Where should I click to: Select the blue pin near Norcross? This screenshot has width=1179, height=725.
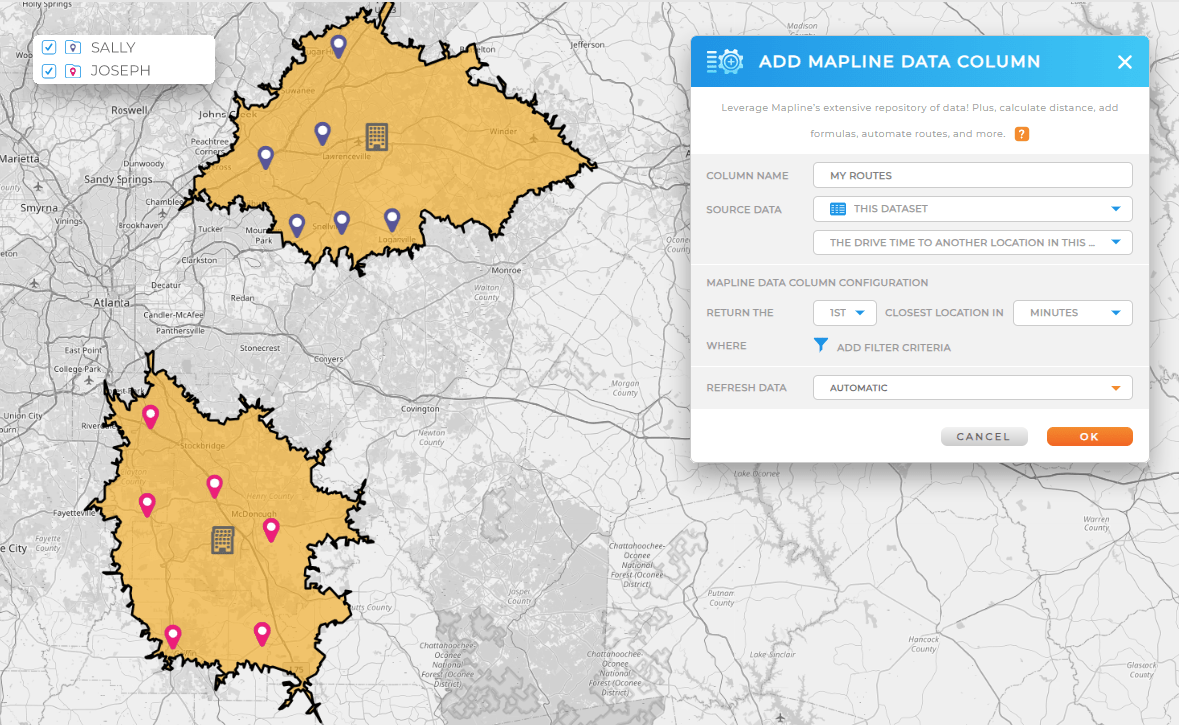click(265, 157)
